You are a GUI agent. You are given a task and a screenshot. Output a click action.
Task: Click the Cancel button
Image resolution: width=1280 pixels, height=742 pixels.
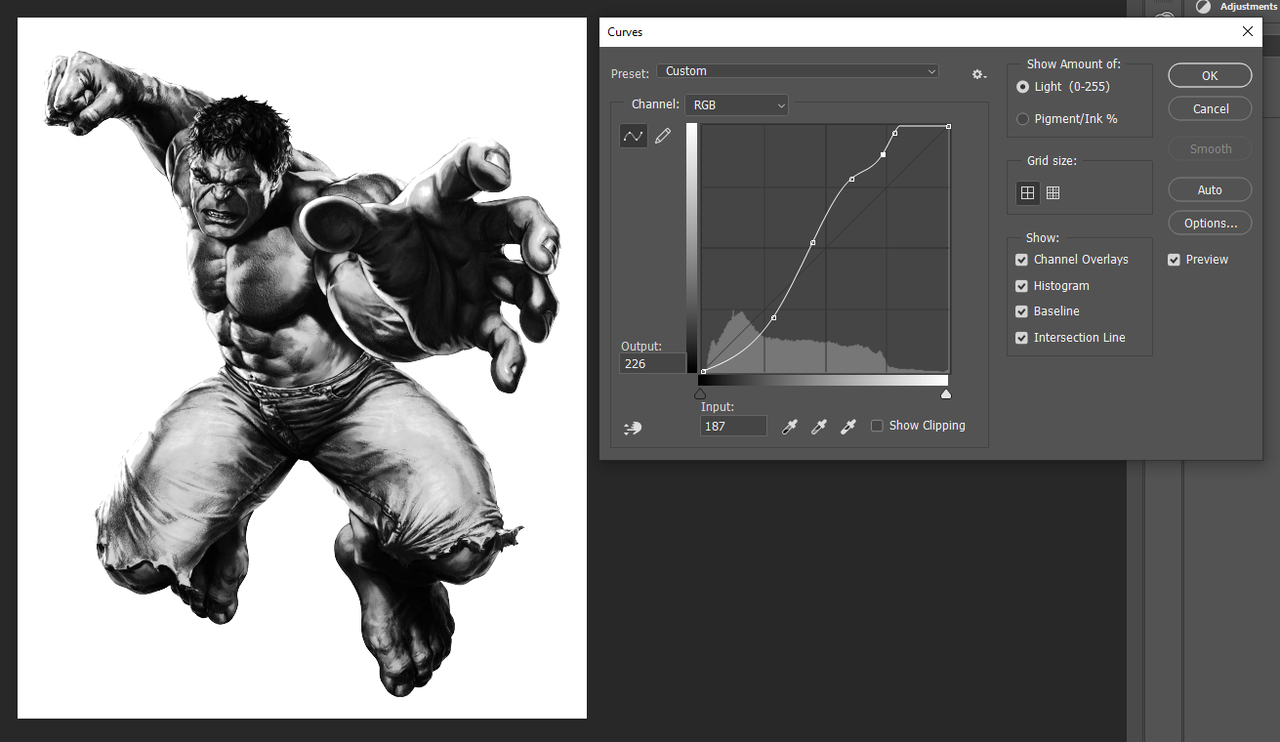(x=1210, y=108)
